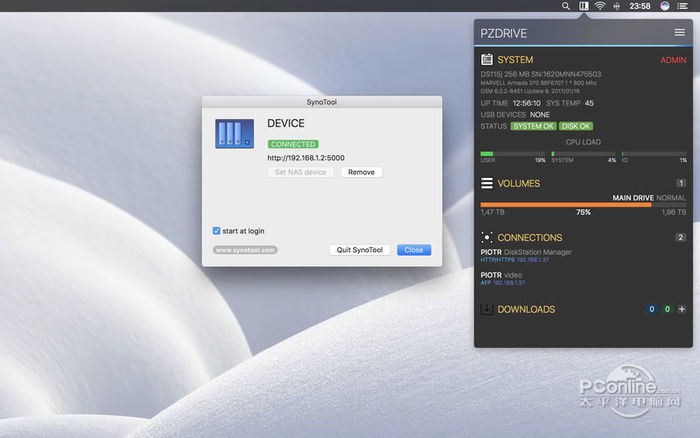This screenshot has height=438, width=700.
Task: Click the UP TIME value 12:56:10
Action: [526, 103]
